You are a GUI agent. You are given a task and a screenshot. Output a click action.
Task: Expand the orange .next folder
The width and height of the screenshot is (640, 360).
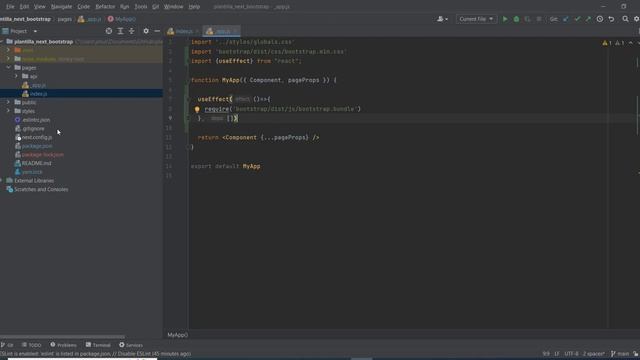pyautogui.click(x=8, y=50)
